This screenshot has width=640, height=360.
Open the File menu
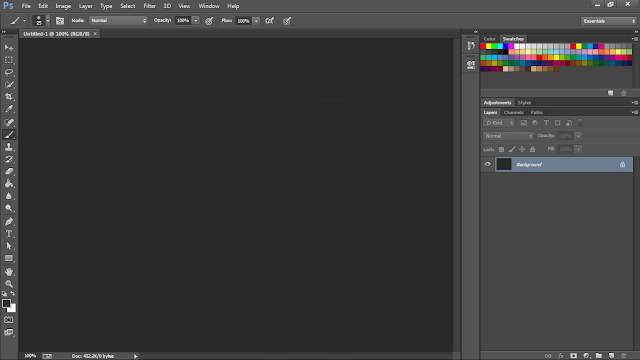(x=26, y=6)
